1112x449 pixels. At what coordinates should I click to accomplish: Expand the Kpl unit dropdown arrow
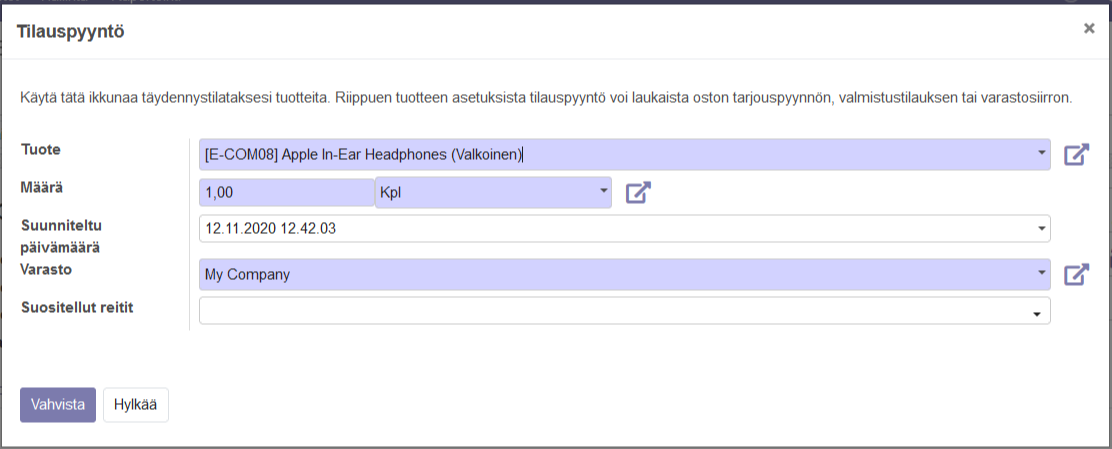pyautogui.click(x=604, y=190)
